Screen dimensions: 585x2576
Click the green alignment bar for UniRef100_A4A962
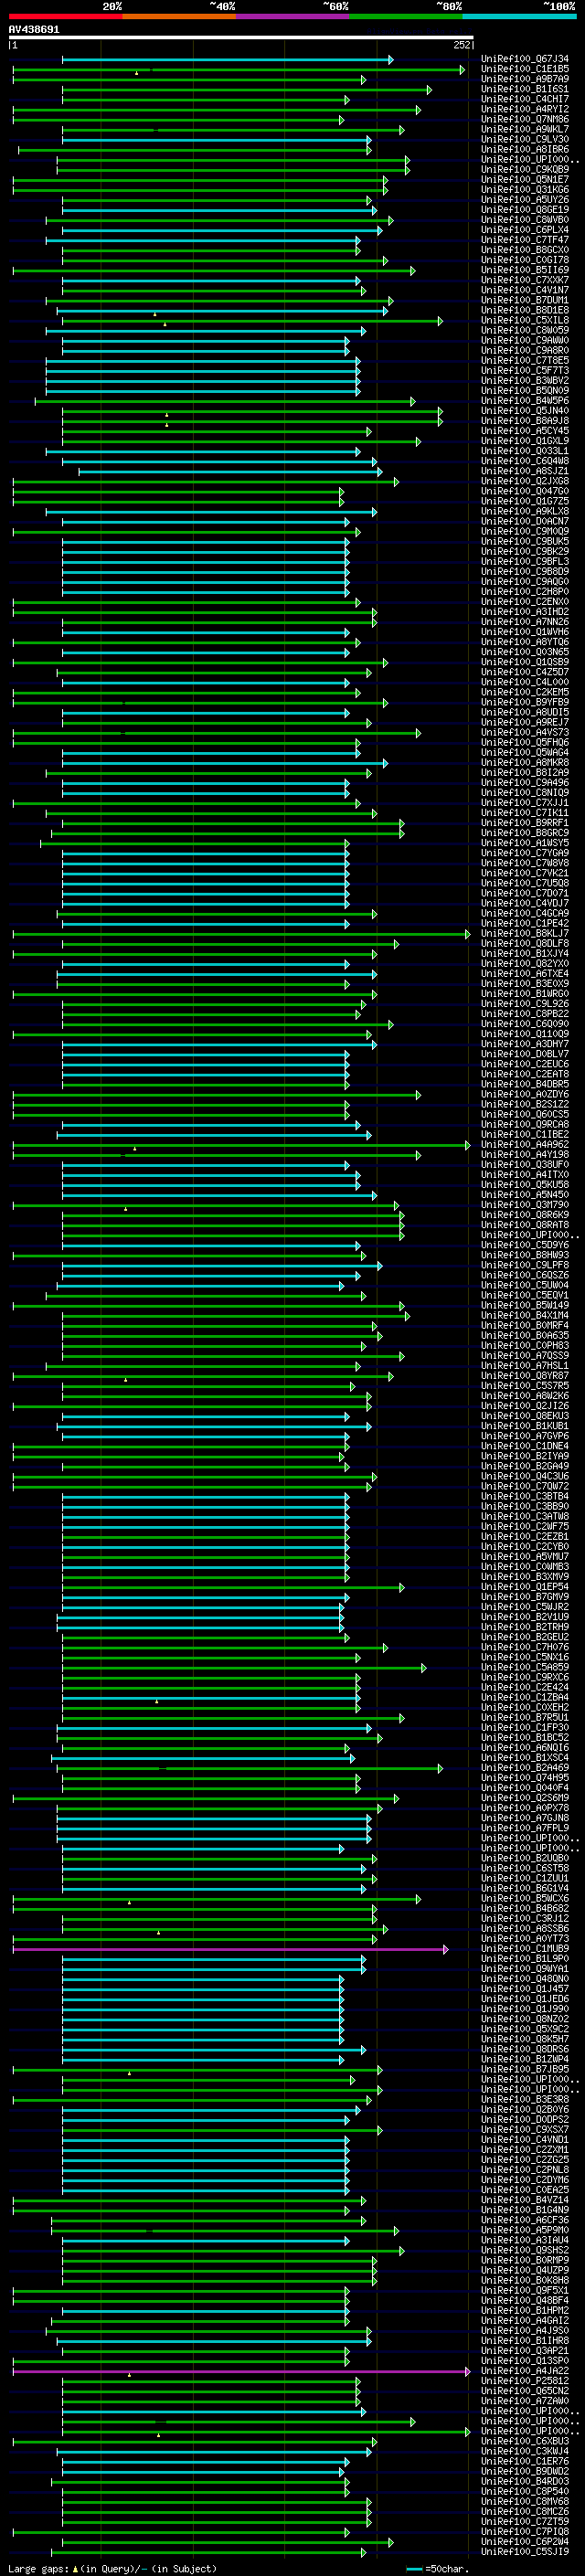coord(241,1145)
